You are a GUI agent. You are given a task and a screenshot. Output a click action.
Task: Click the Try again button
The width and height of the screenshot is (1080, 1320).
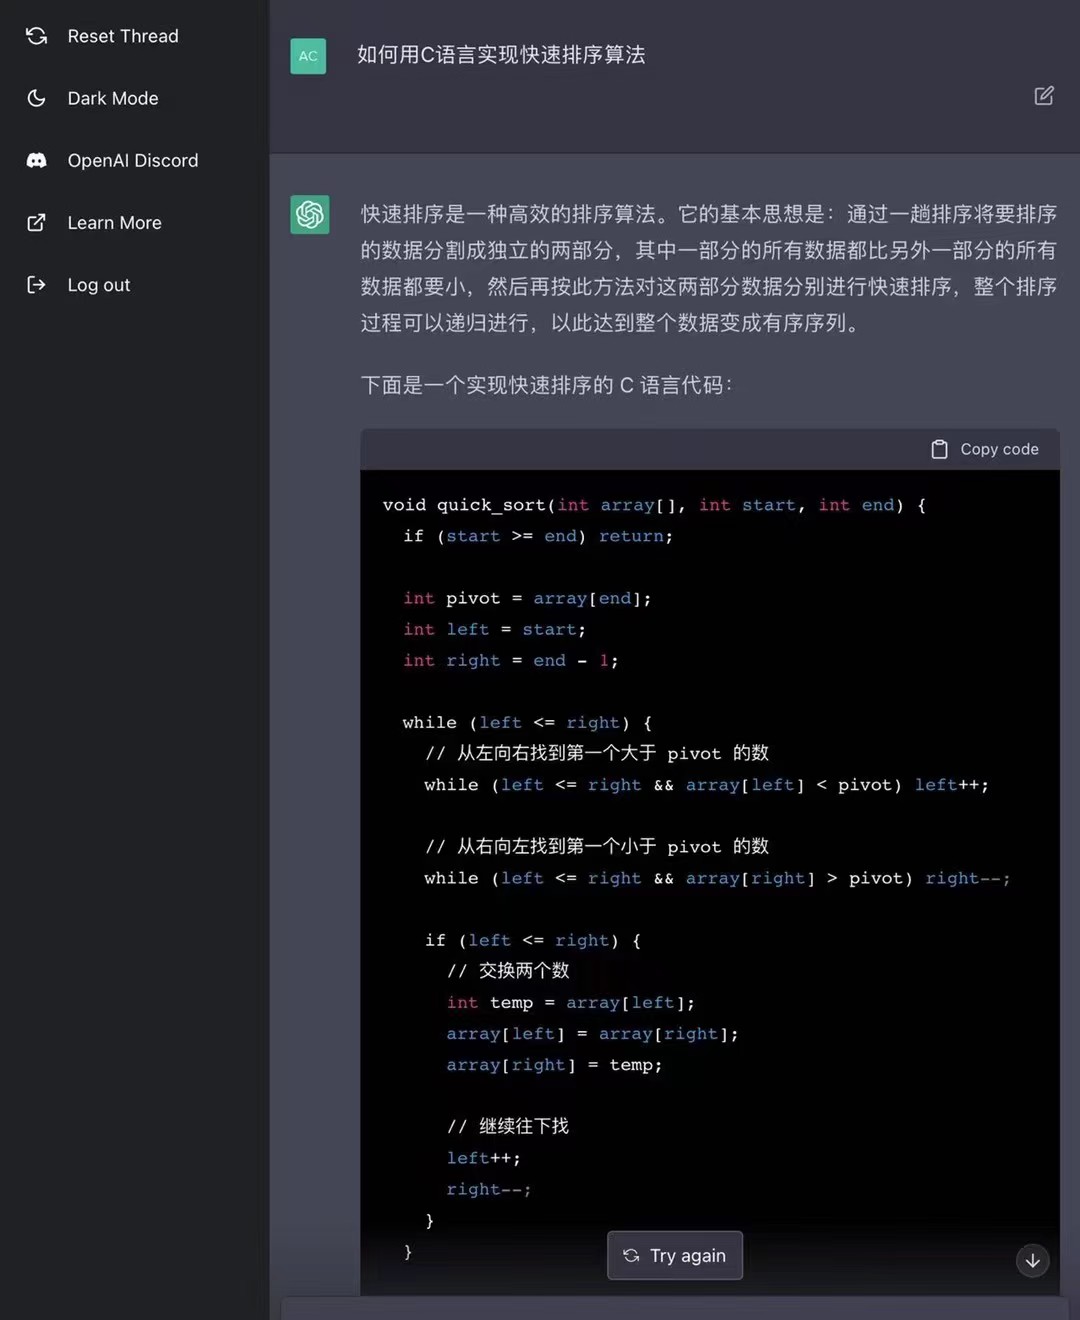675,1255
